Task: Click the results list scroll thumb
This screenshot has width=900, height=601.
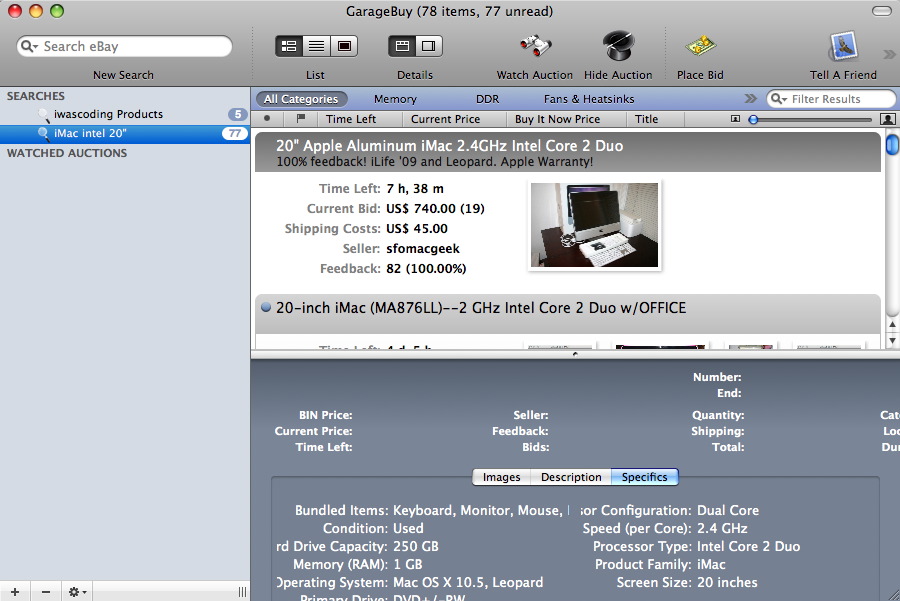Action: [x=892, y=144]
